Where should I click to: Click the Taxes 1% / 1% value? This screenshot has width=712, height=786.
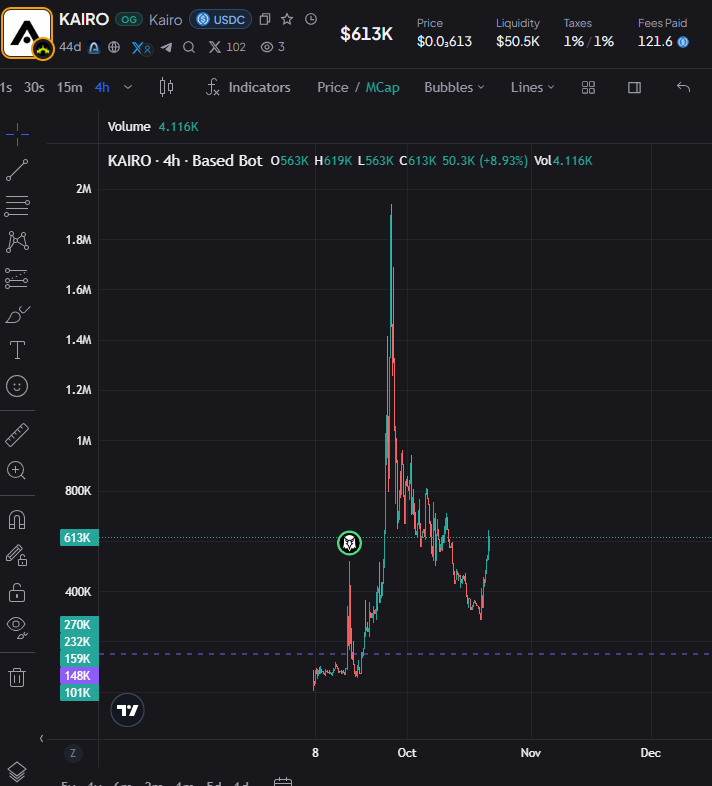[x=589, y=42]
